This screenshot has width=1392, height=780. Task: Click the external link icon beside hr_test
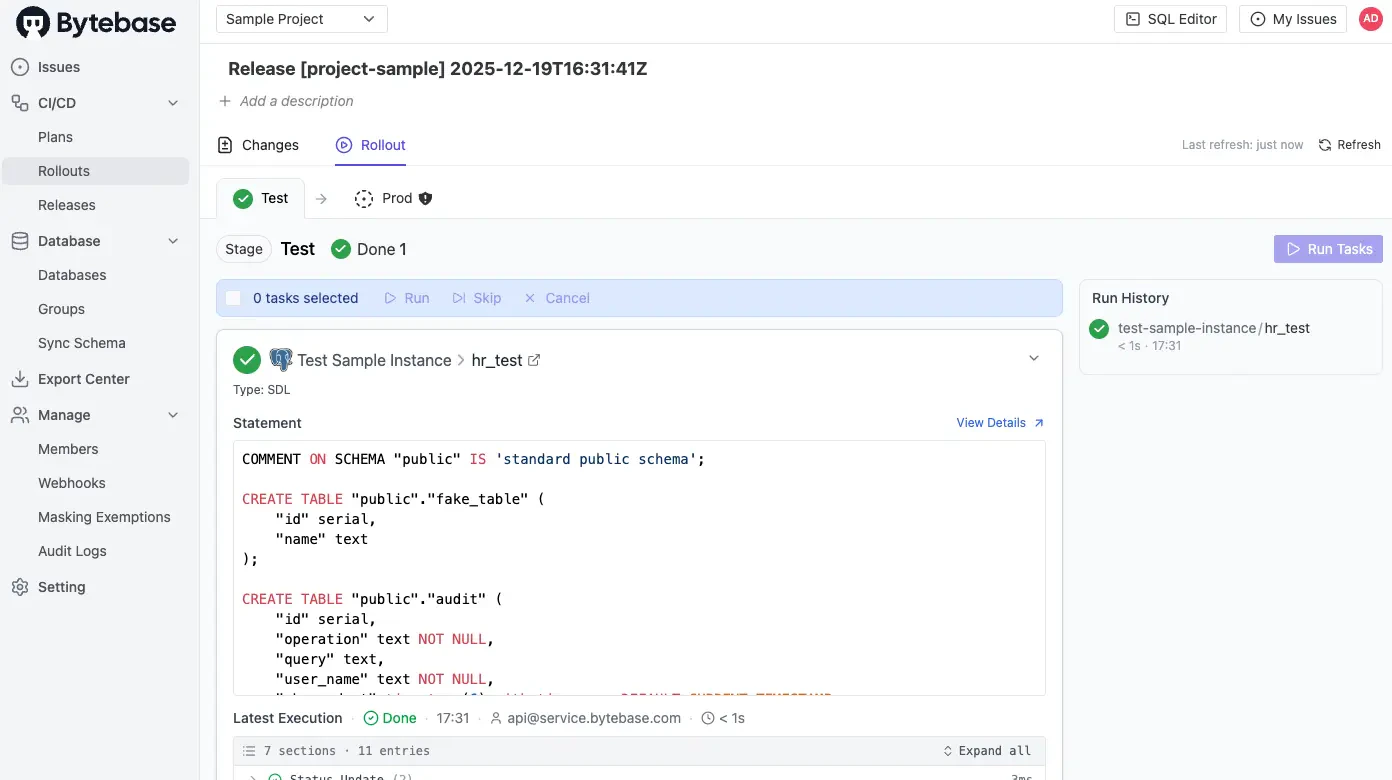(x=534, y=360)
